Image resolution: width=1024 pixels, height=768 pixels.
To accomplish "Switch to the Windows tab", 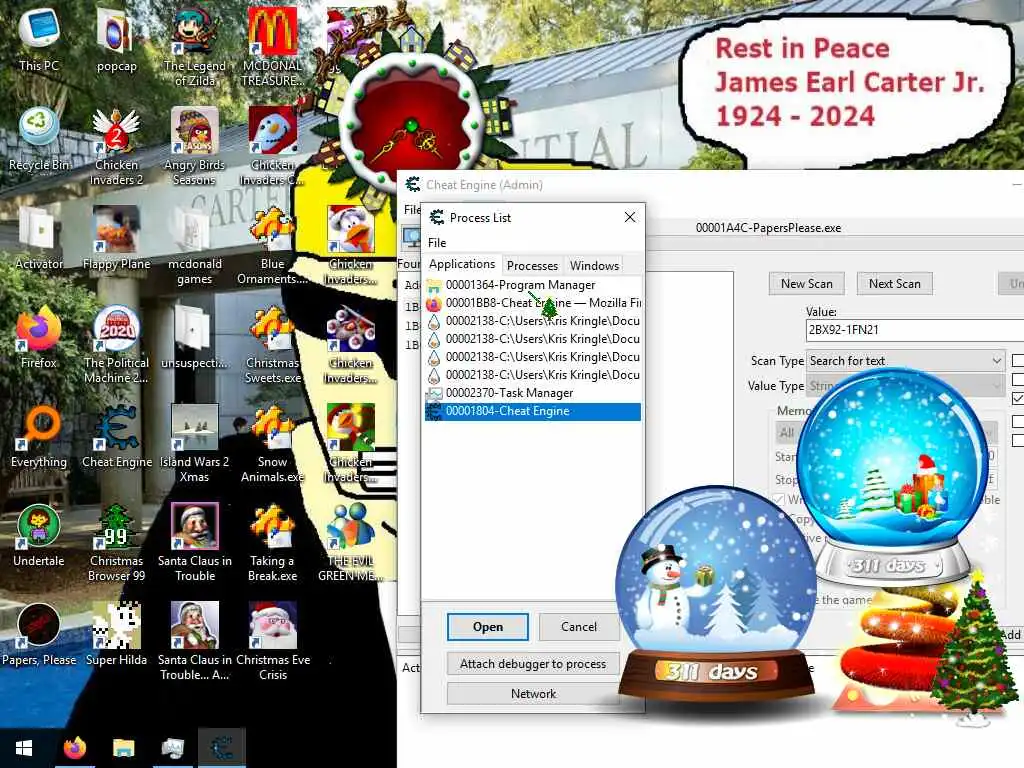I will pos(594,265).
